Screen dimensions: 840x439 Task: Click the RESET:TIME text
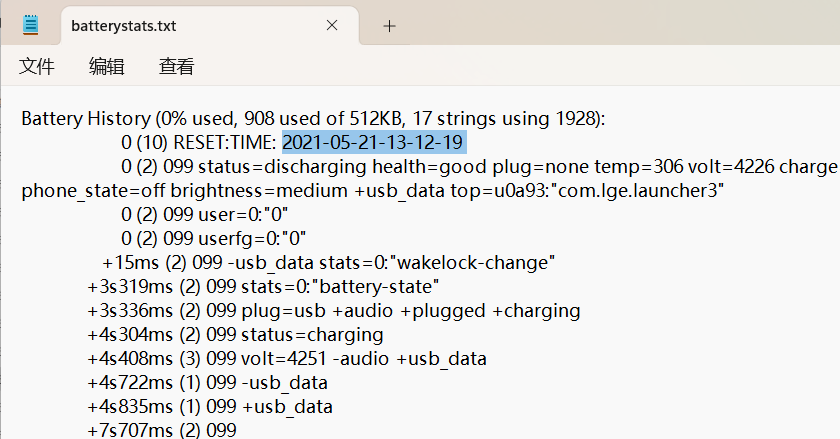click(x=225, y=142)
